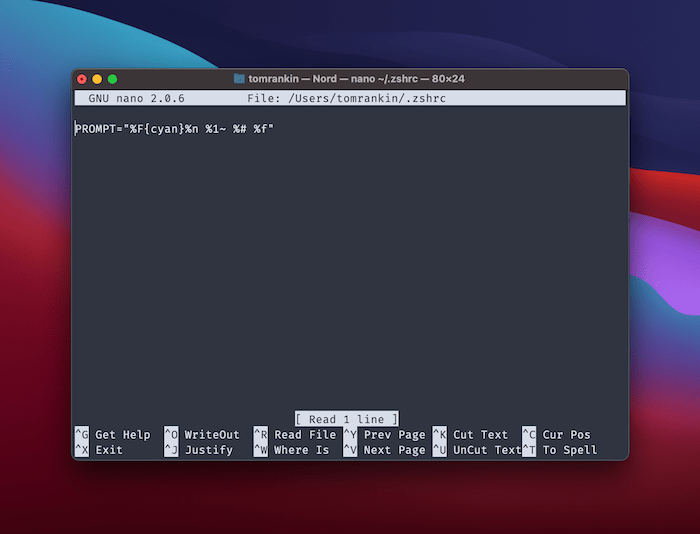Click the ^W key hint
Viewport: 700px width, 534px height.
(261, 450)
